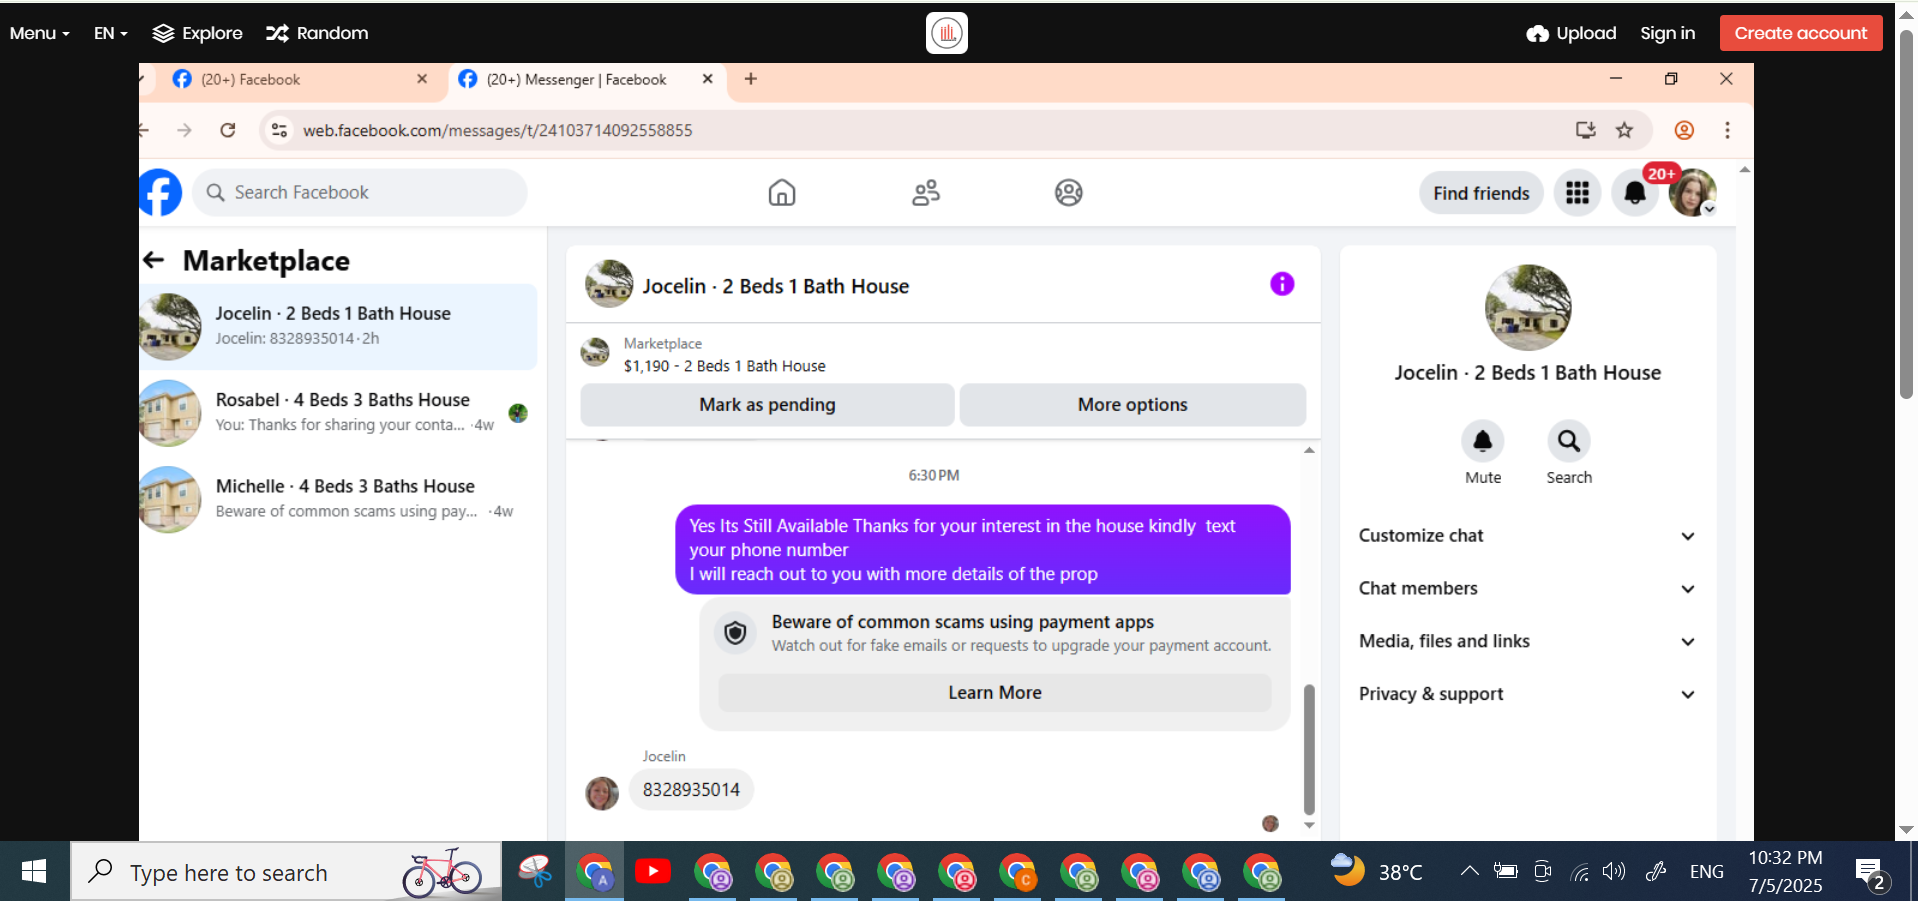1918x901 pixels.
Task: Click browser forward arrow
Action: pyautogui.click(x=184, y=130)
